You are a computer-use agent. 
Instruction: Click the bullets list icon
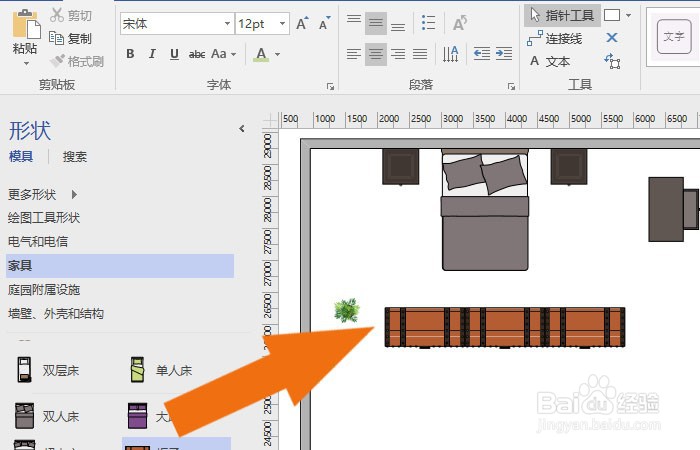(x=429, y=22)
